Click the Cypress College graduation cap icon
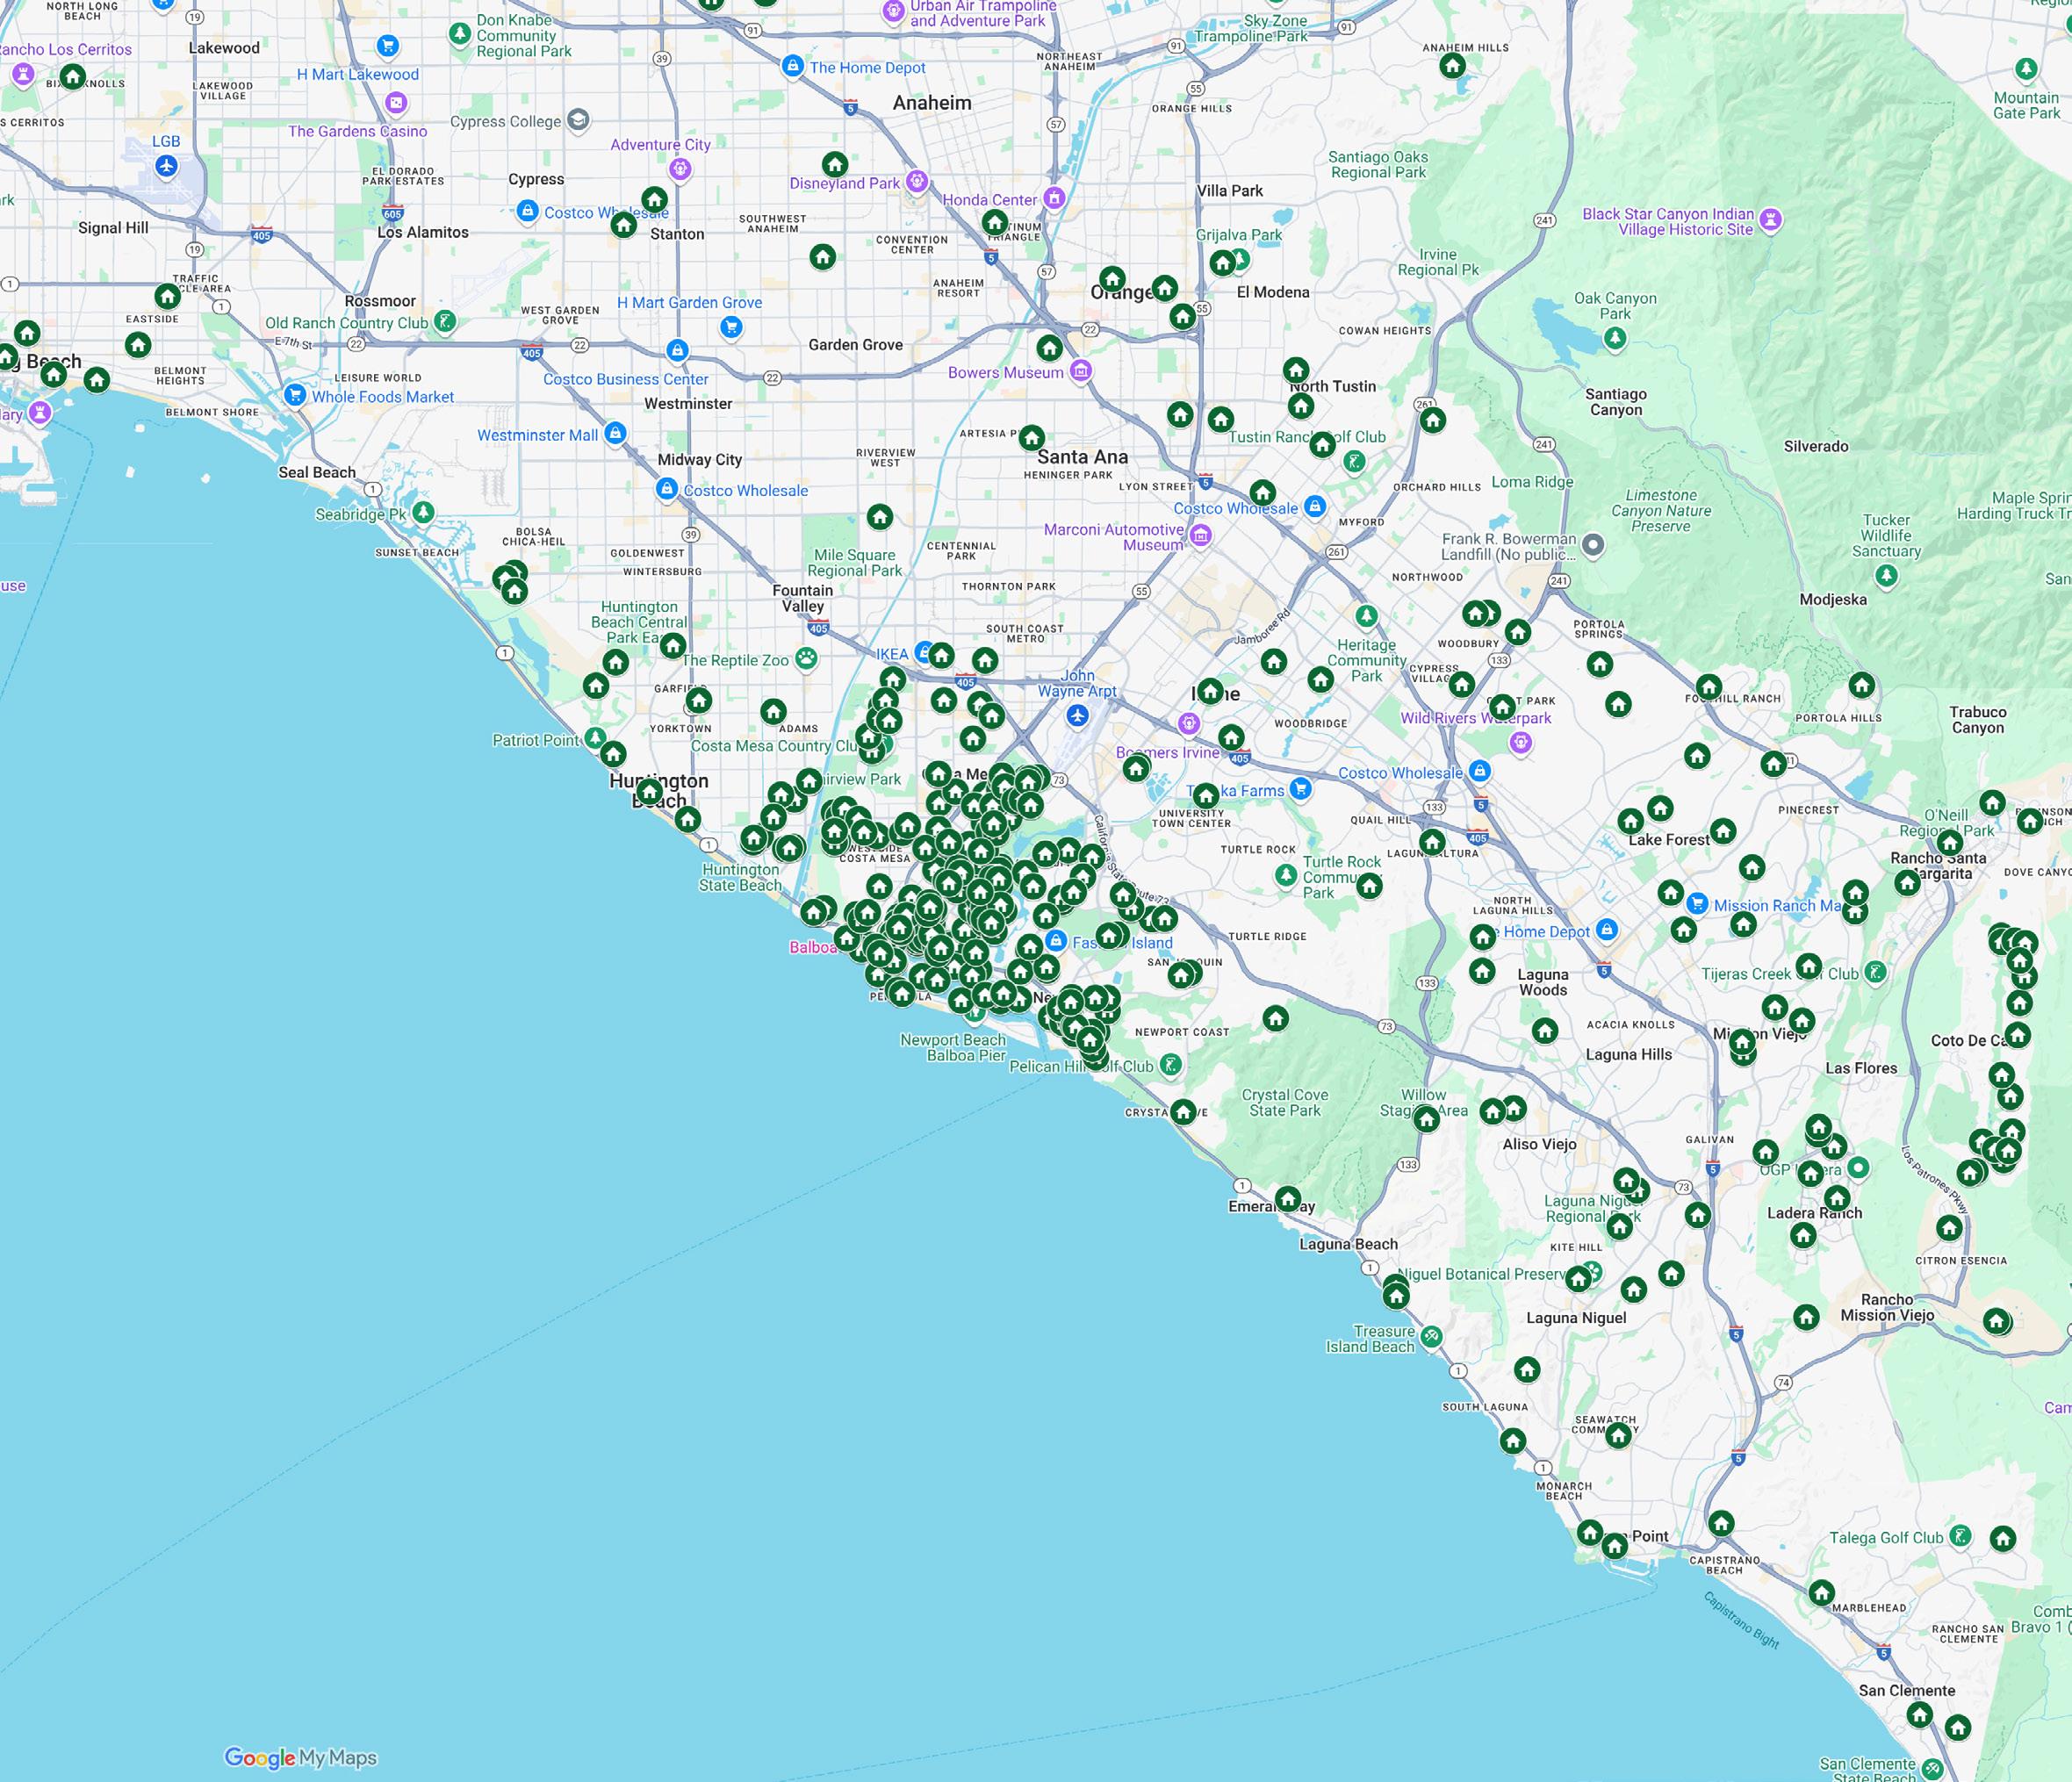Image resolution: width=2072 pixels, height=1782 pixels. pos(578,121)
